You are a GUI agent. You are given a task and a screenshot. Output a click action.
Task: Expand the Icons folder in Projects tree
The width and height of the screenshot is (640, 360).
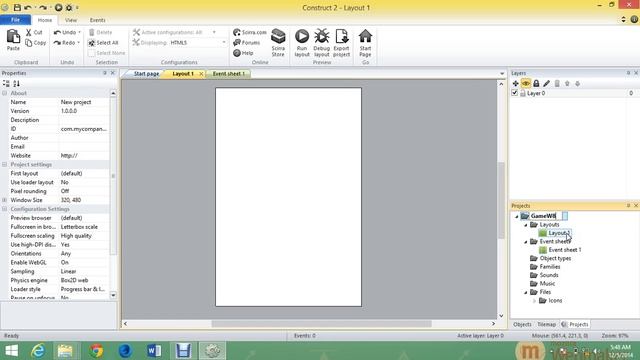click(534, 301)
